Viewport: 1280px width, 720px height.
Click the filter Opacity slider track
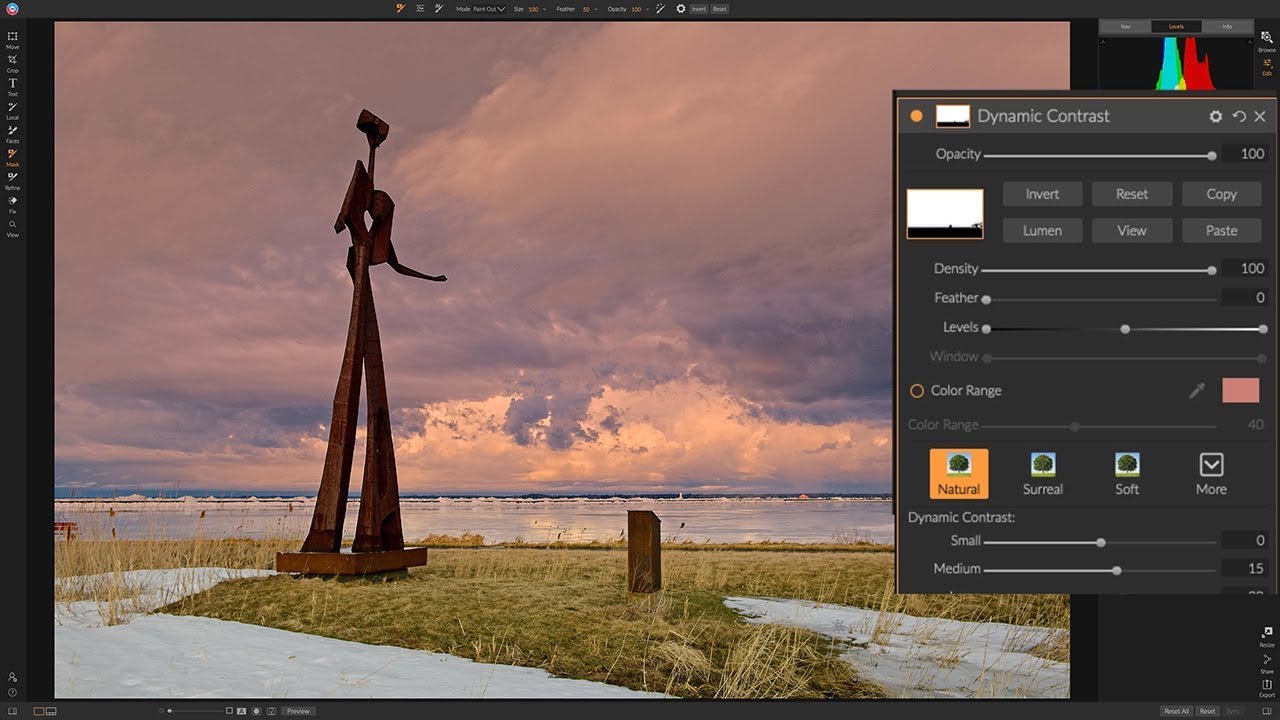click(x=1100, y=156)
